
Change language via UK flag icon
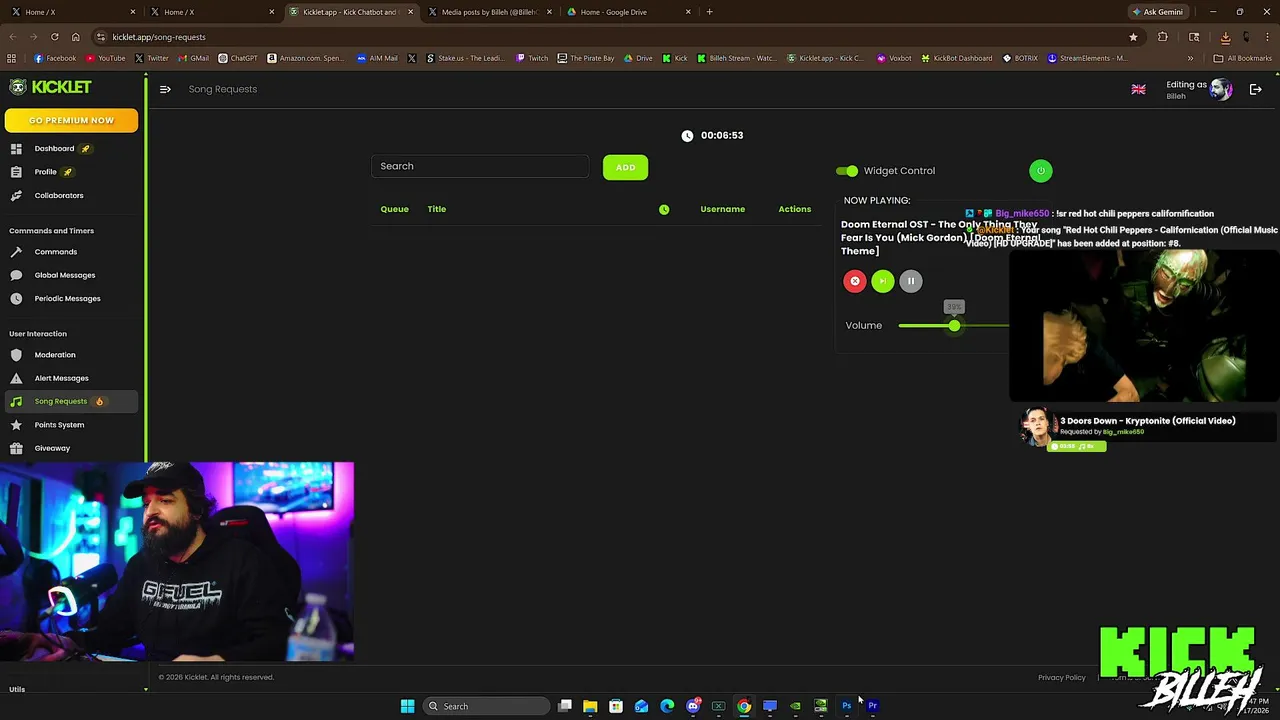[x=1138, y=90]
